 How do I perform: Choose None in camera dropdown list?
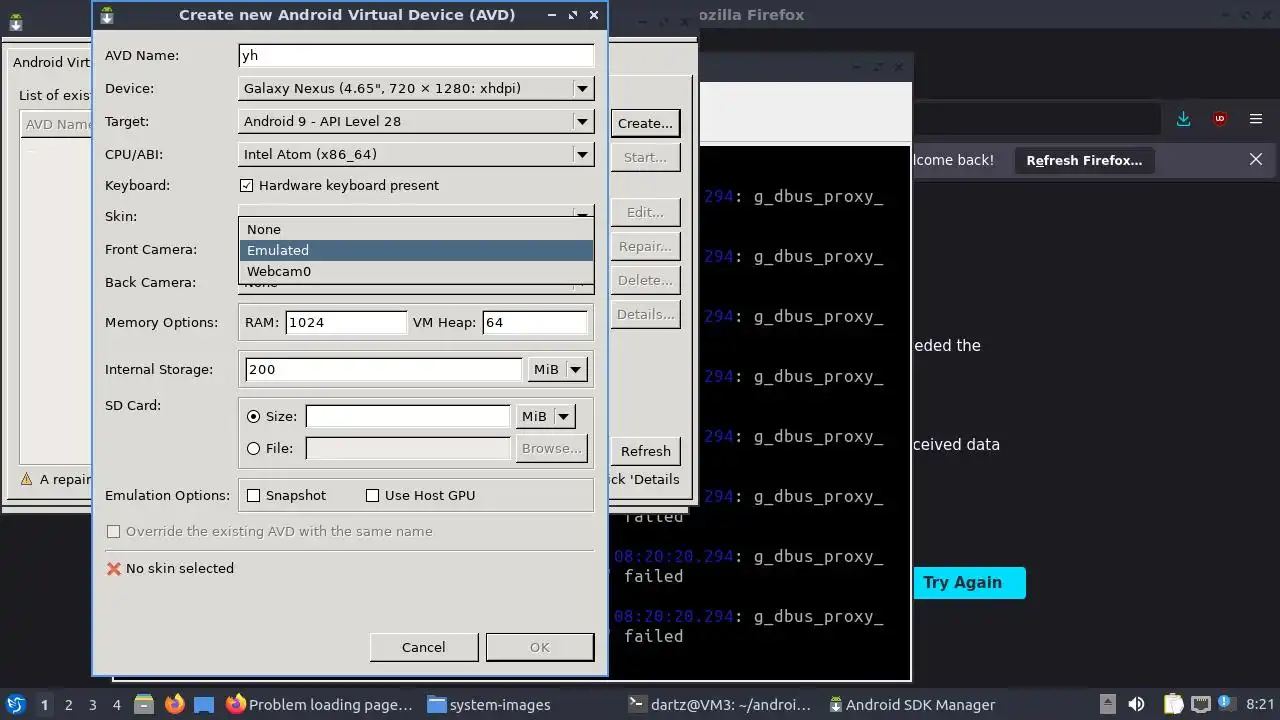(x=416, y=229)
